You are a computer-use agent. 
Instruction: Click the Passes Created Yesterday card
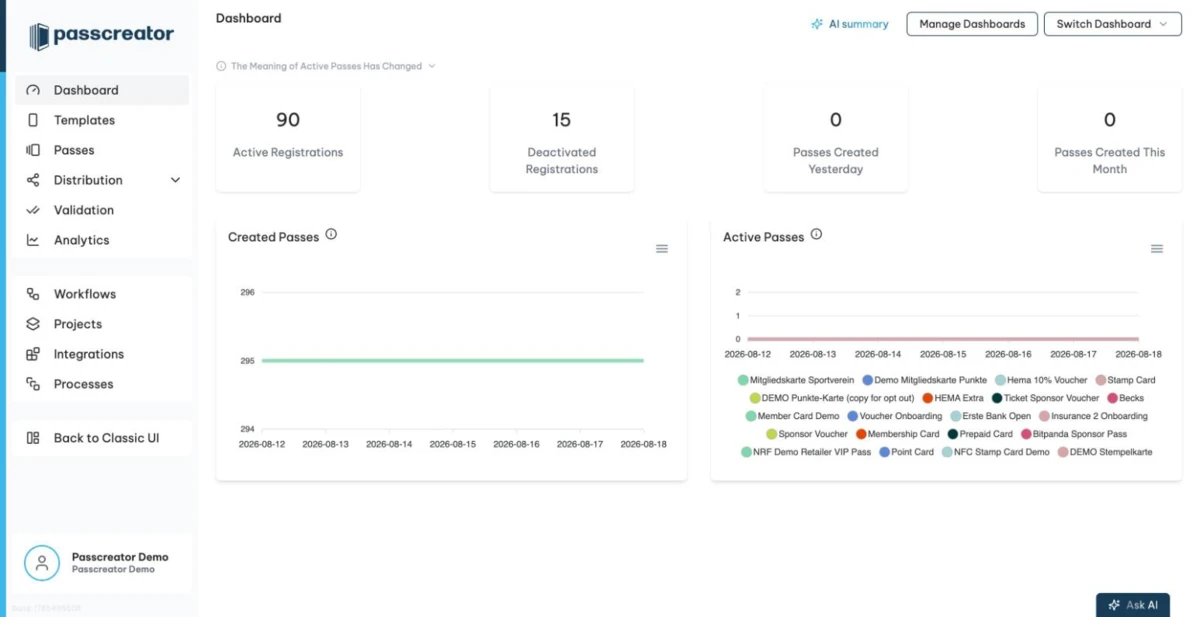tap(836, 138)
